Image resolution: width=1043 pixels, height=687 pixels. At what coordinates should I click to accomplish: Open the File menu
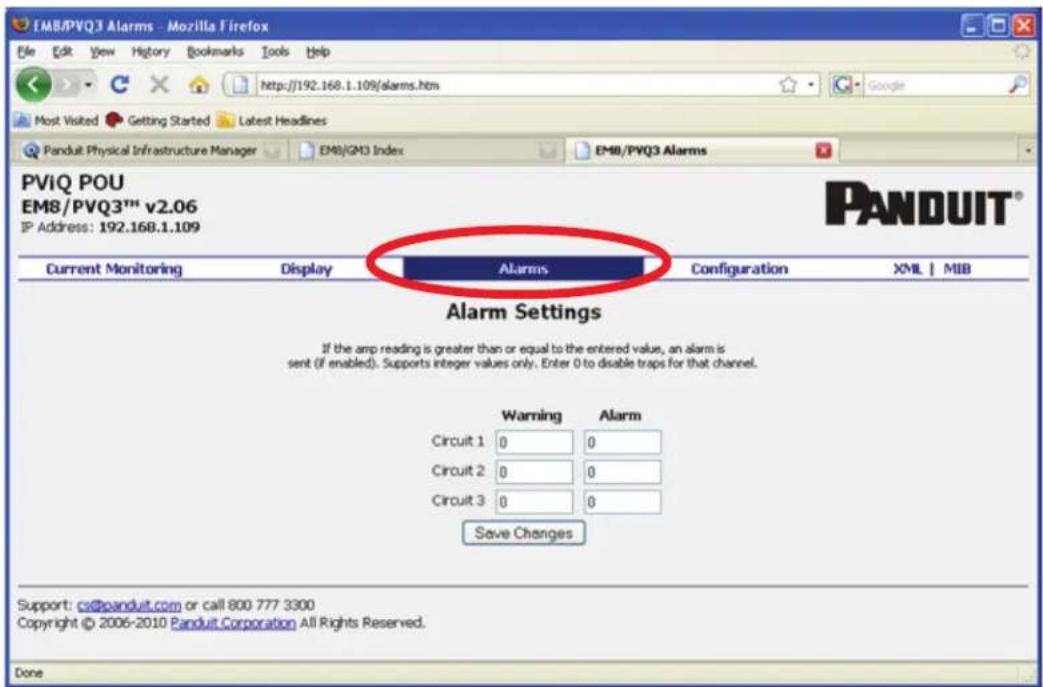pyautogui.click(x=25, y=52)
